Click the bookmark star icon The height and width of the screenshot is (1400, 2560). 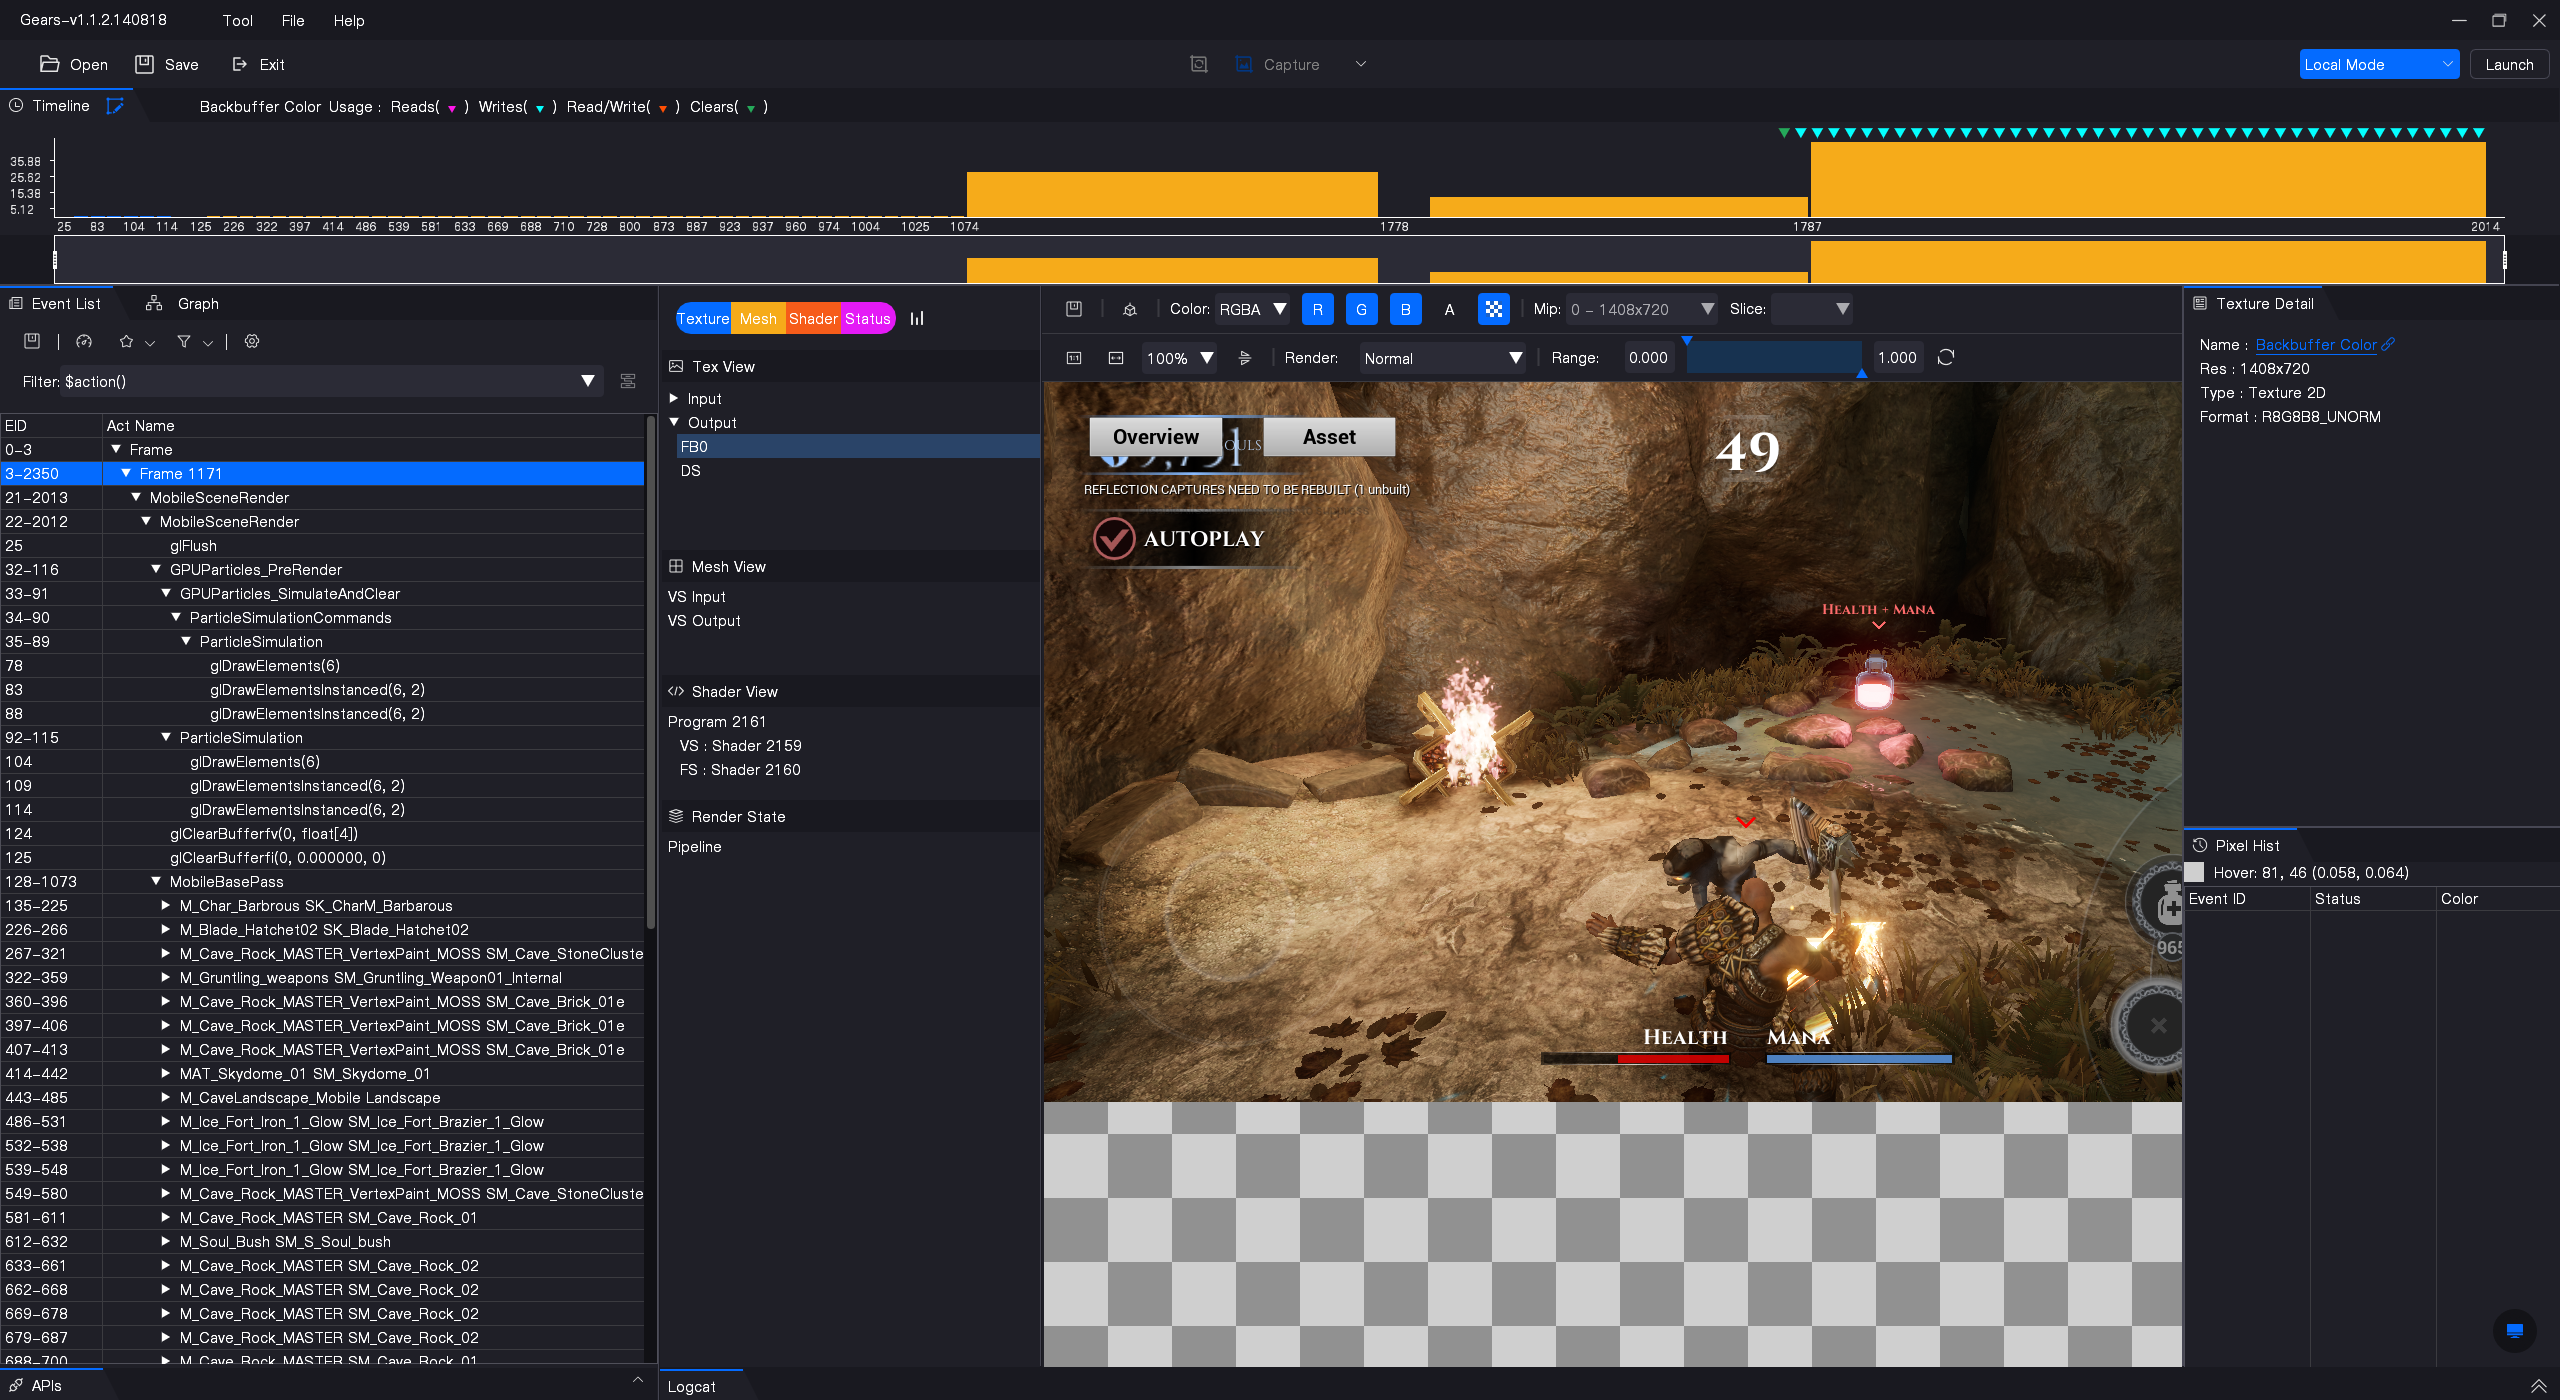(x=126, y=342)
